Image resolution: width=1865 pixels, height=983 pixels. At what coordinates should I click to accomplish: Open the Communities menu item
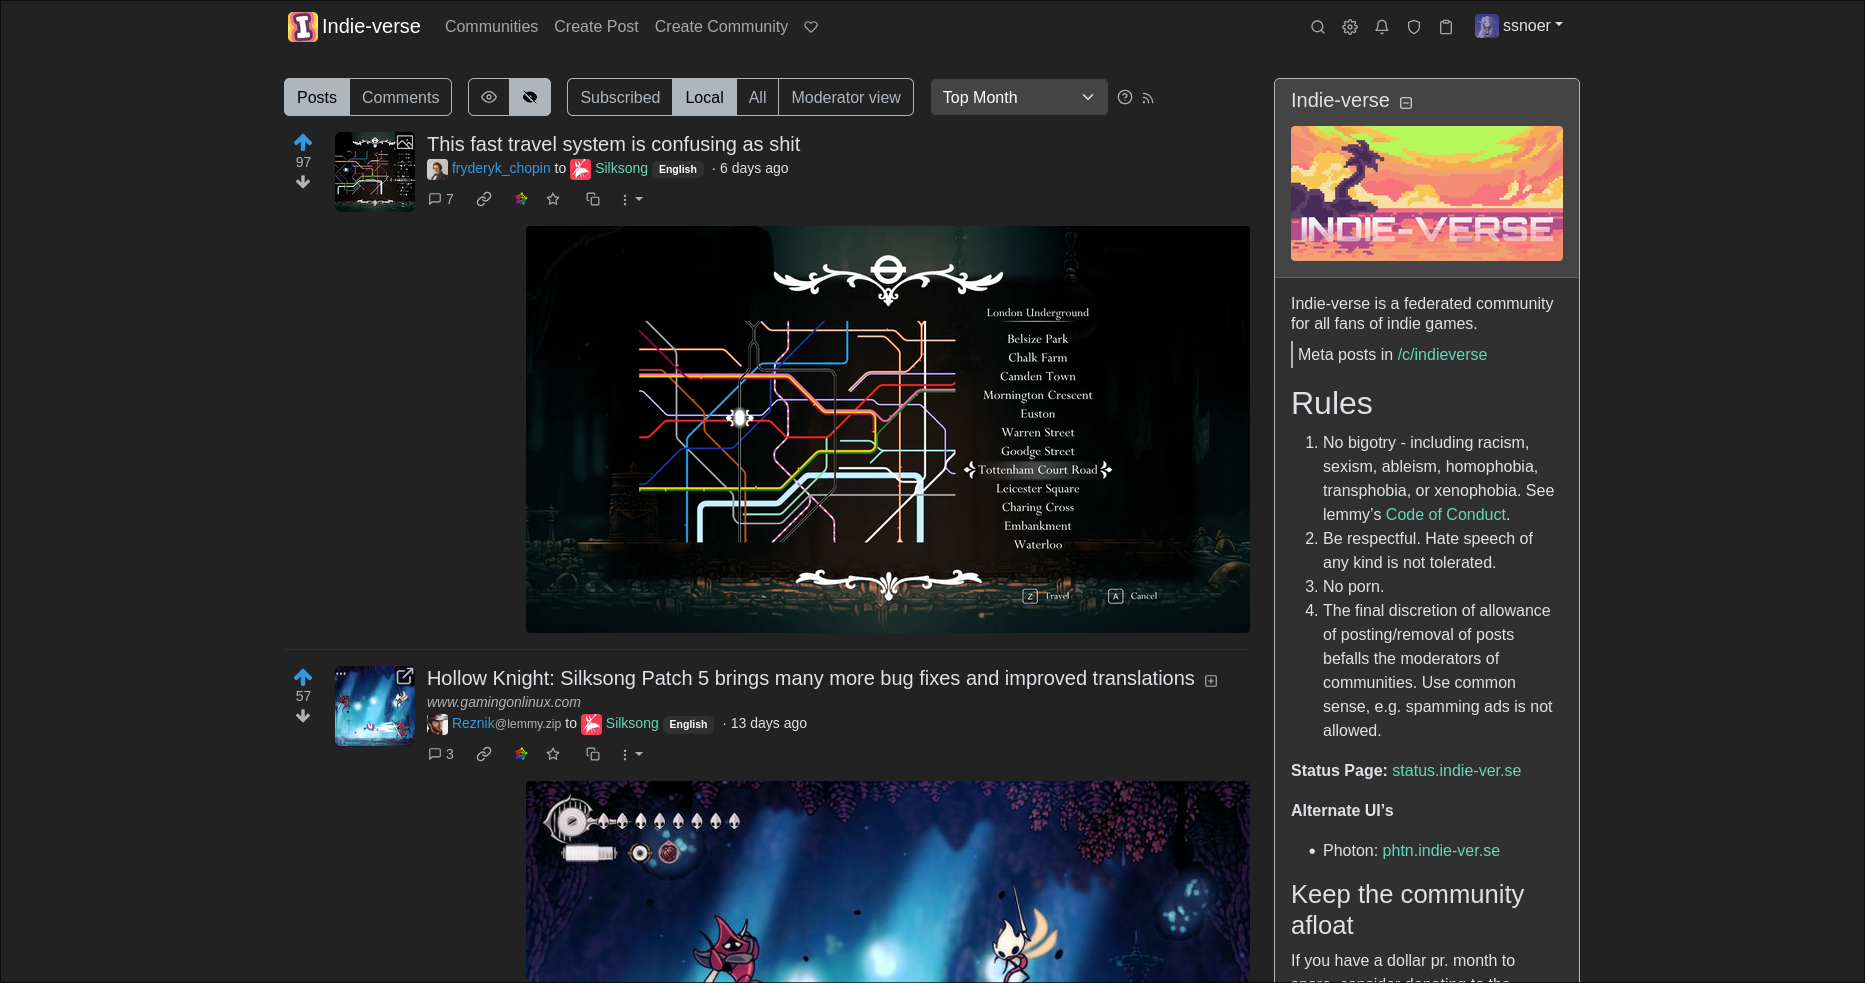point(491,27)
